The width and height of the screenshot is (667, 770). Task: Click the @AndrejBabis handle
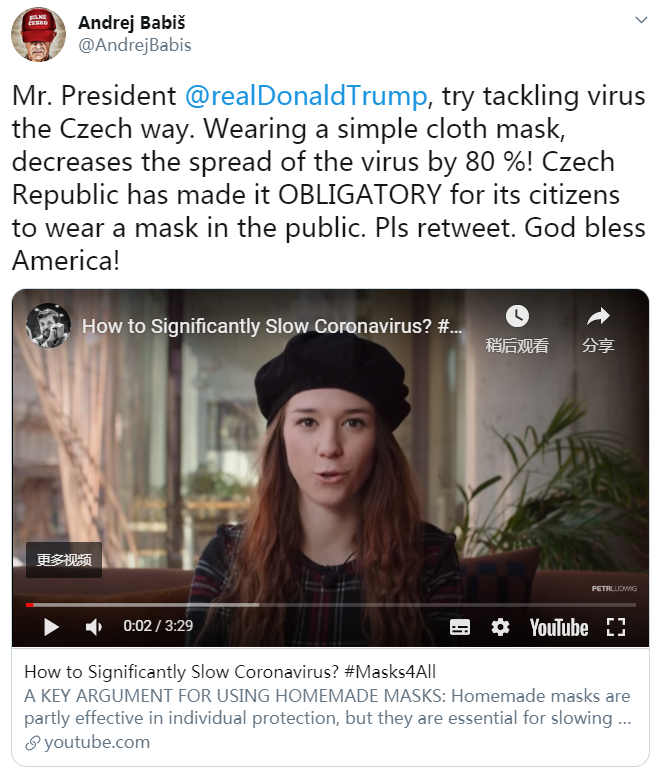pyautogui.click(x=134, y=45)
